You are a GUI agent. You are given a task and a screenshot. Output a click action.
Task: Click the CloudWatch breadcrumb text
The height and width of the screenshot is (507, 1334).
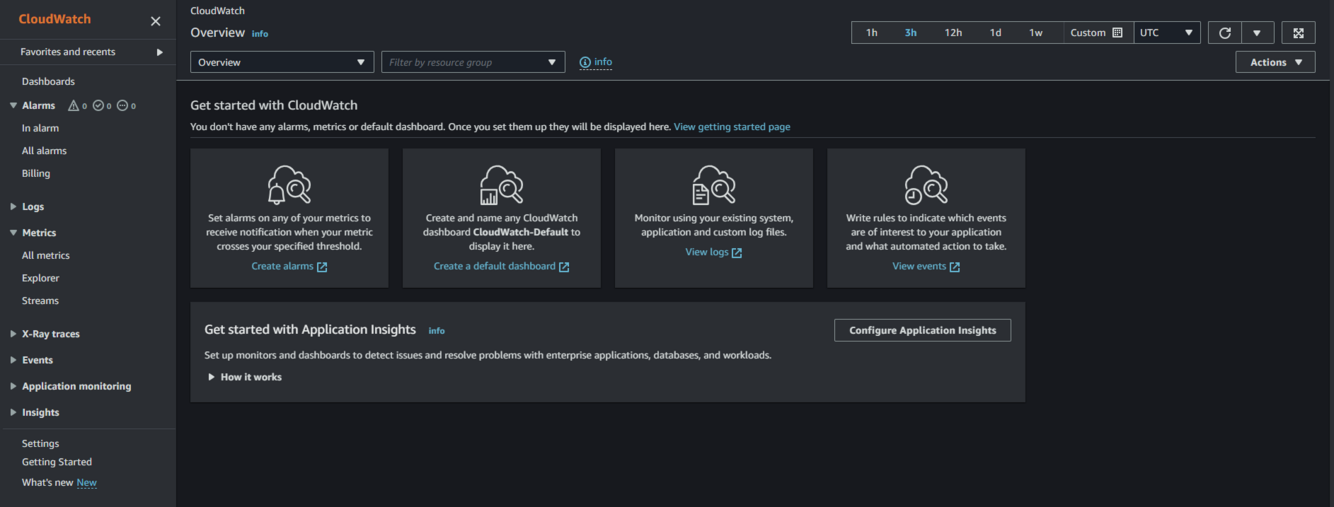[218, 11]
